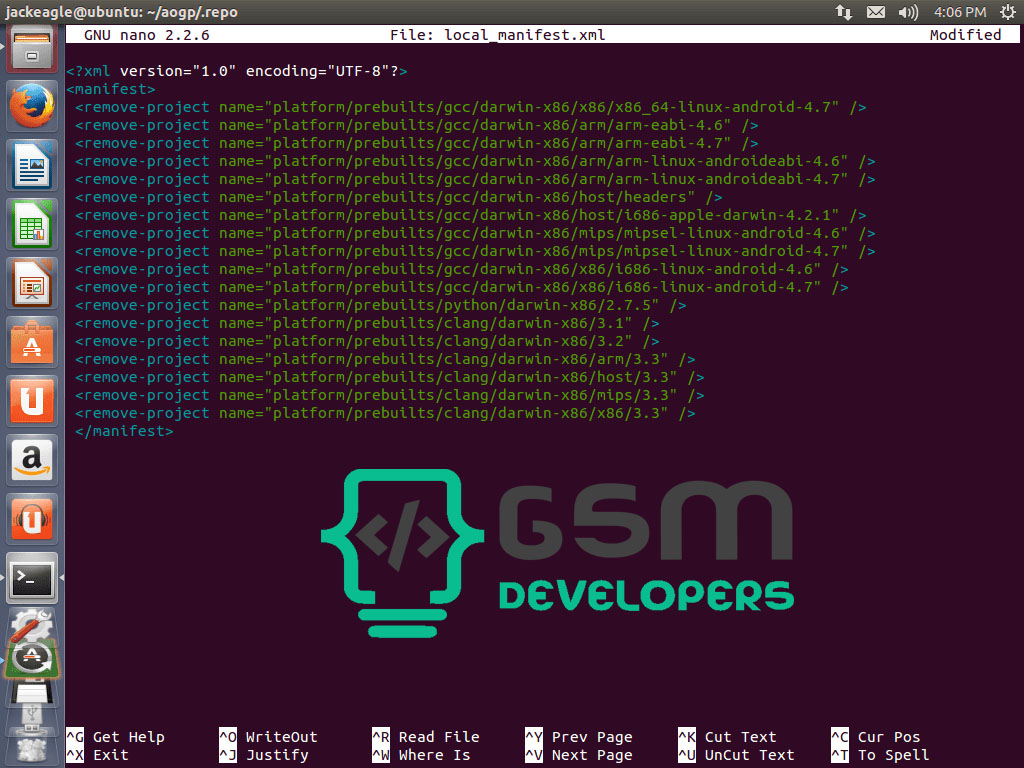Click the i686-apple-darwin-4.2.1 line
1024x768 pixels.
(471, 215)
